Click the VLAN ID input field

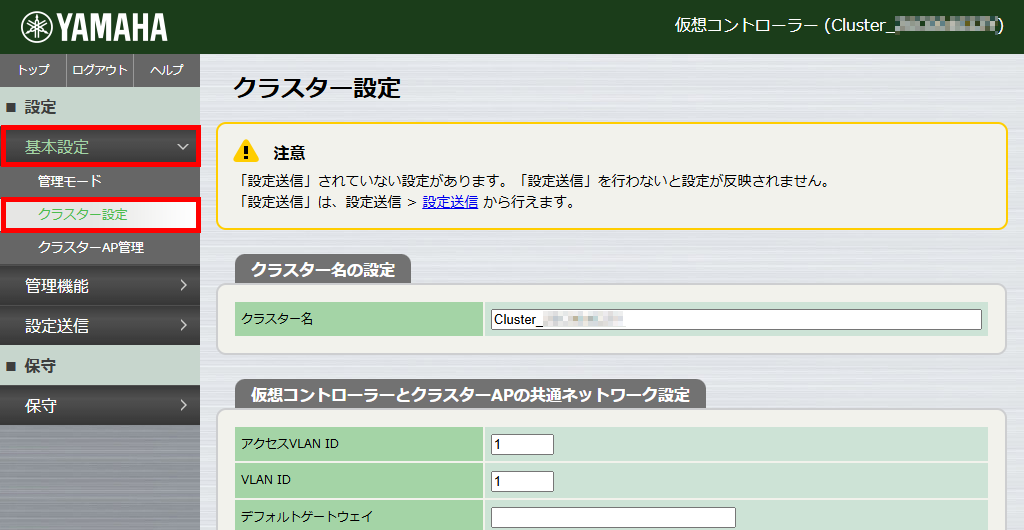tap(522, 481)
